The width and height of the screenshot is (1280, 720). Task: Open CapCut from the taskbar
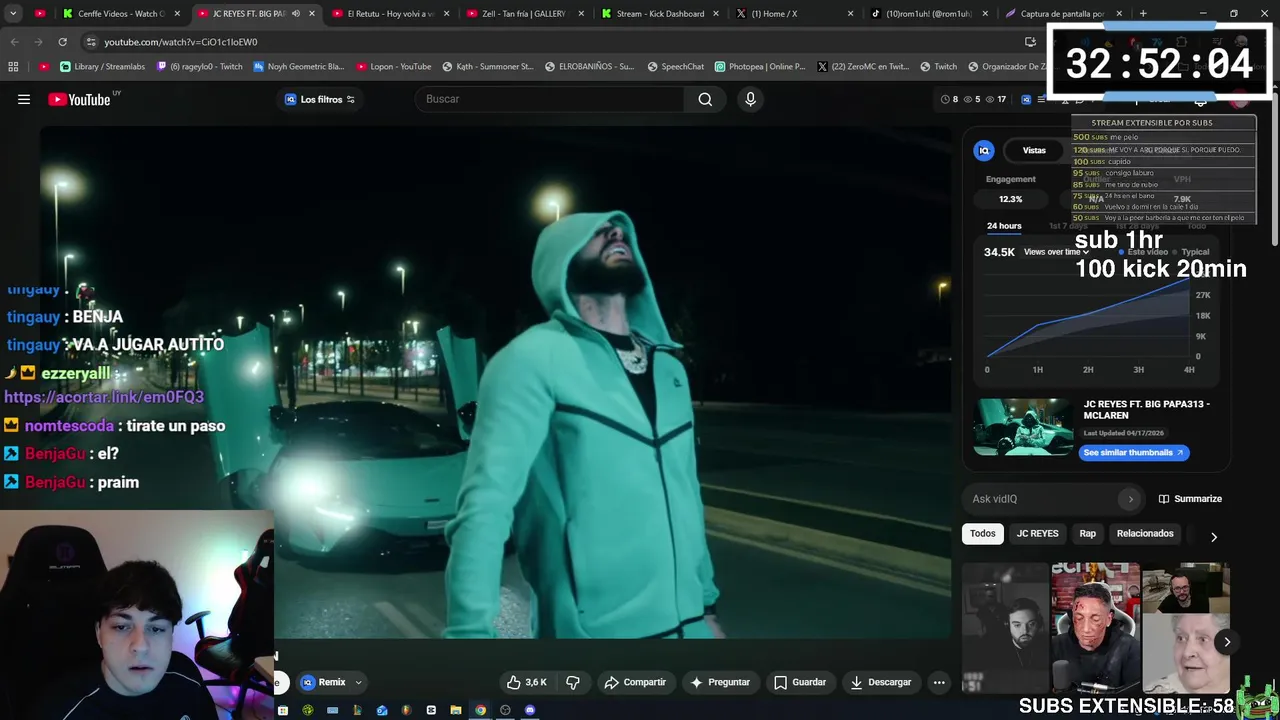pos(431,710)
